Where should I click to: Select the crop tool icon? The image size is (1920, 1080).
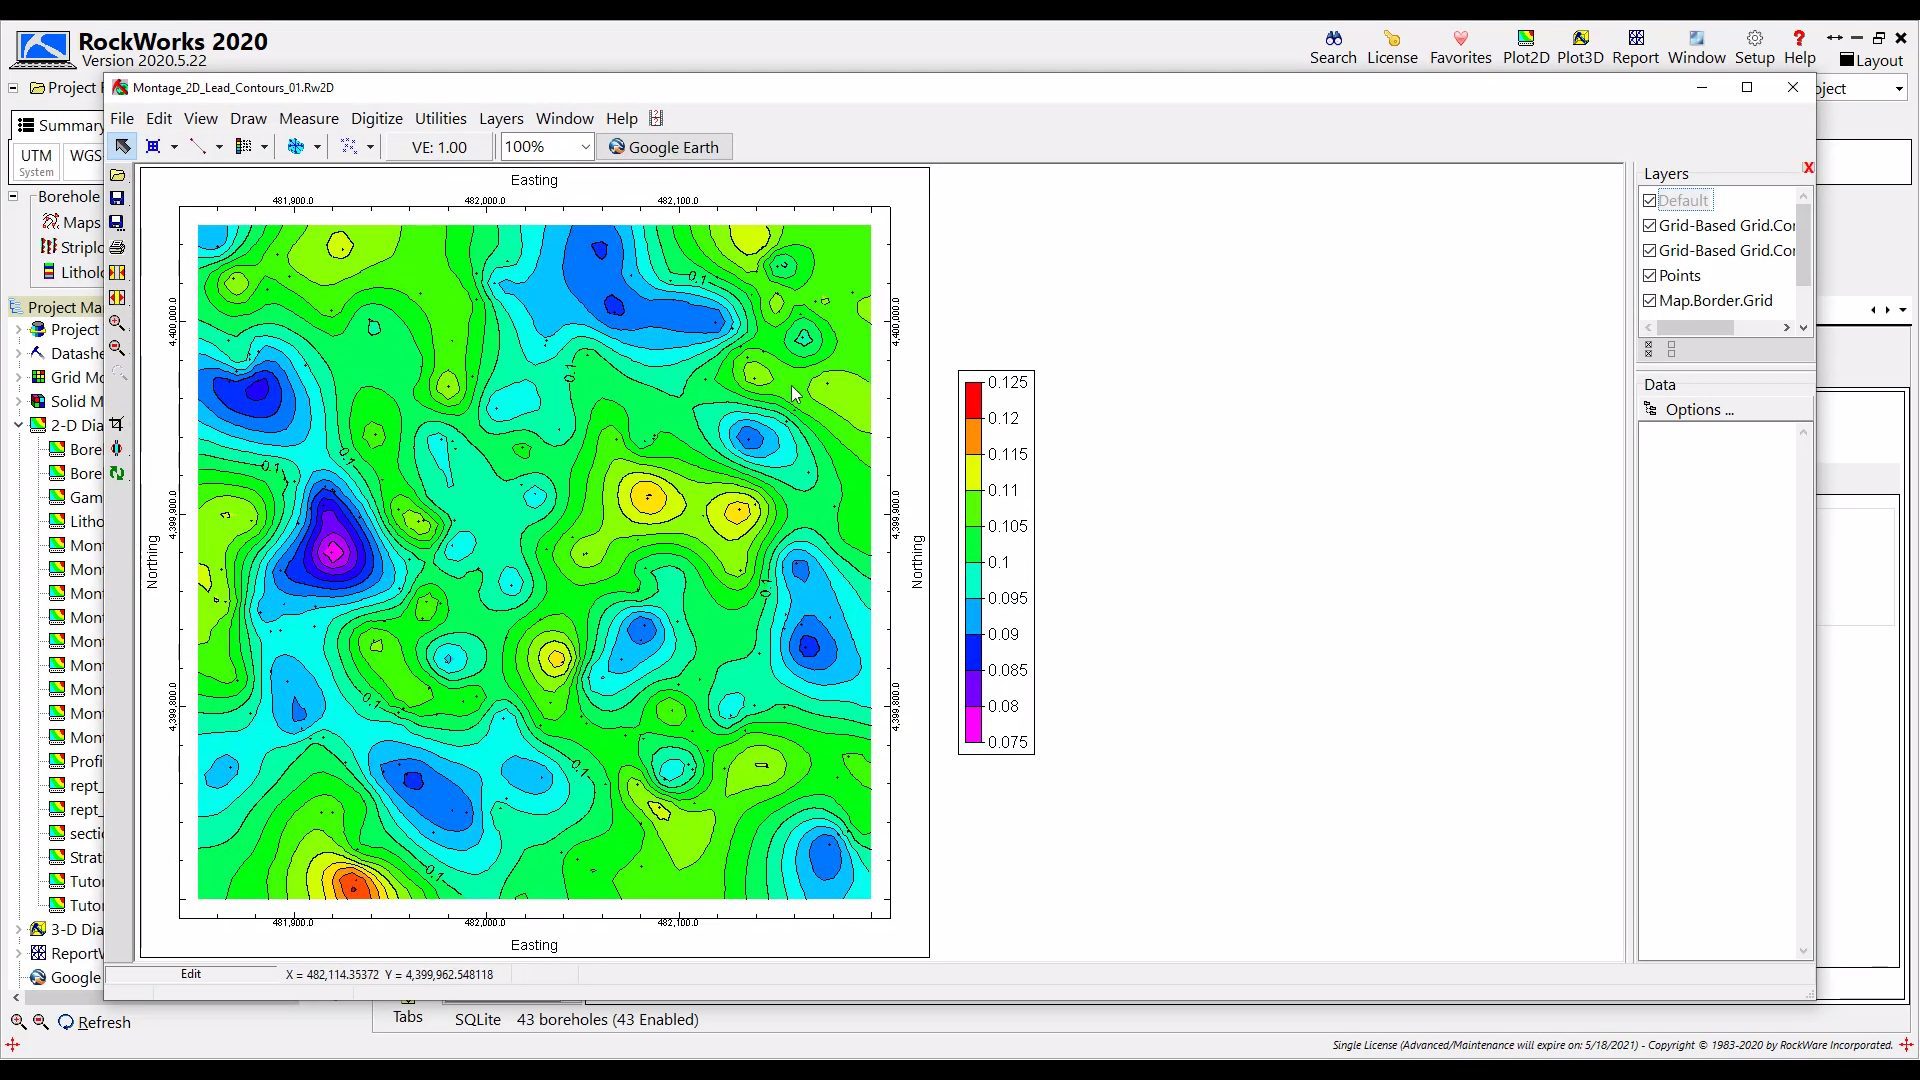pos(117,424)
